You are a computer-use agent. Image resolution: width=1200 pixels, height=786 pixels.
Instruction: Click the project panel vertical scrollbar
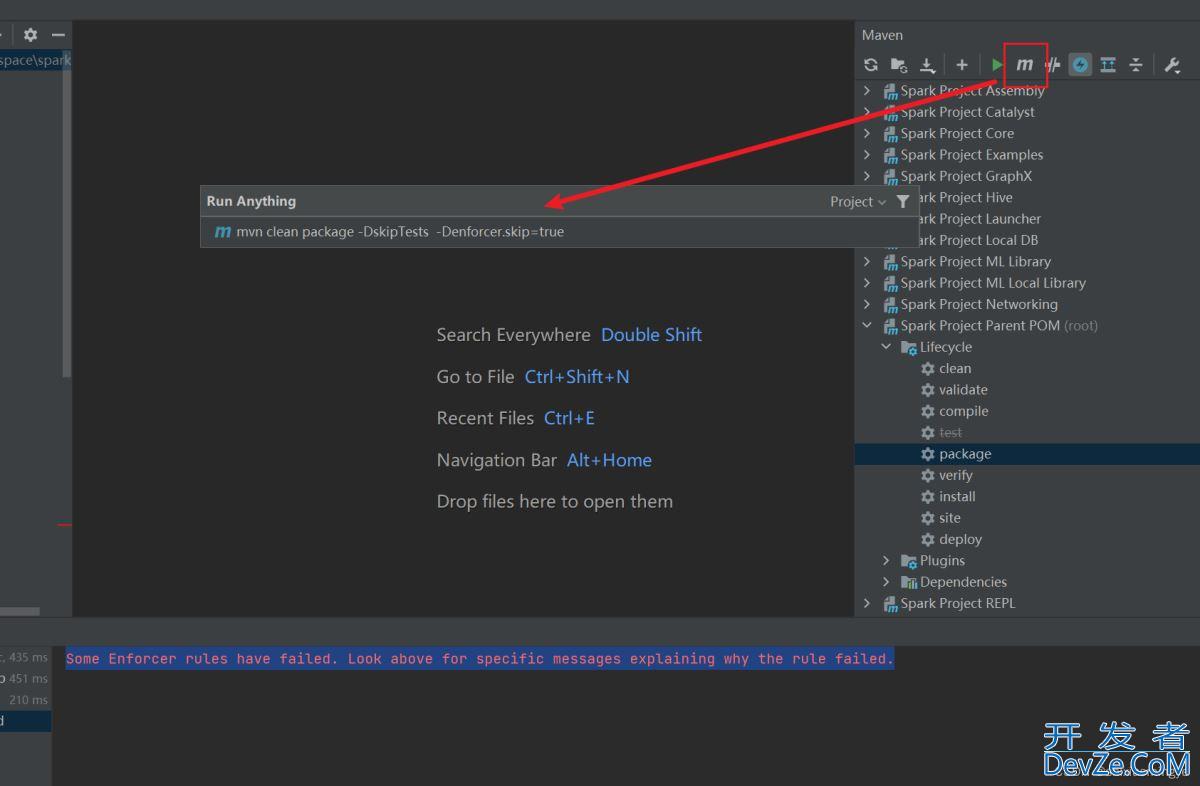[x=67, y=213]
